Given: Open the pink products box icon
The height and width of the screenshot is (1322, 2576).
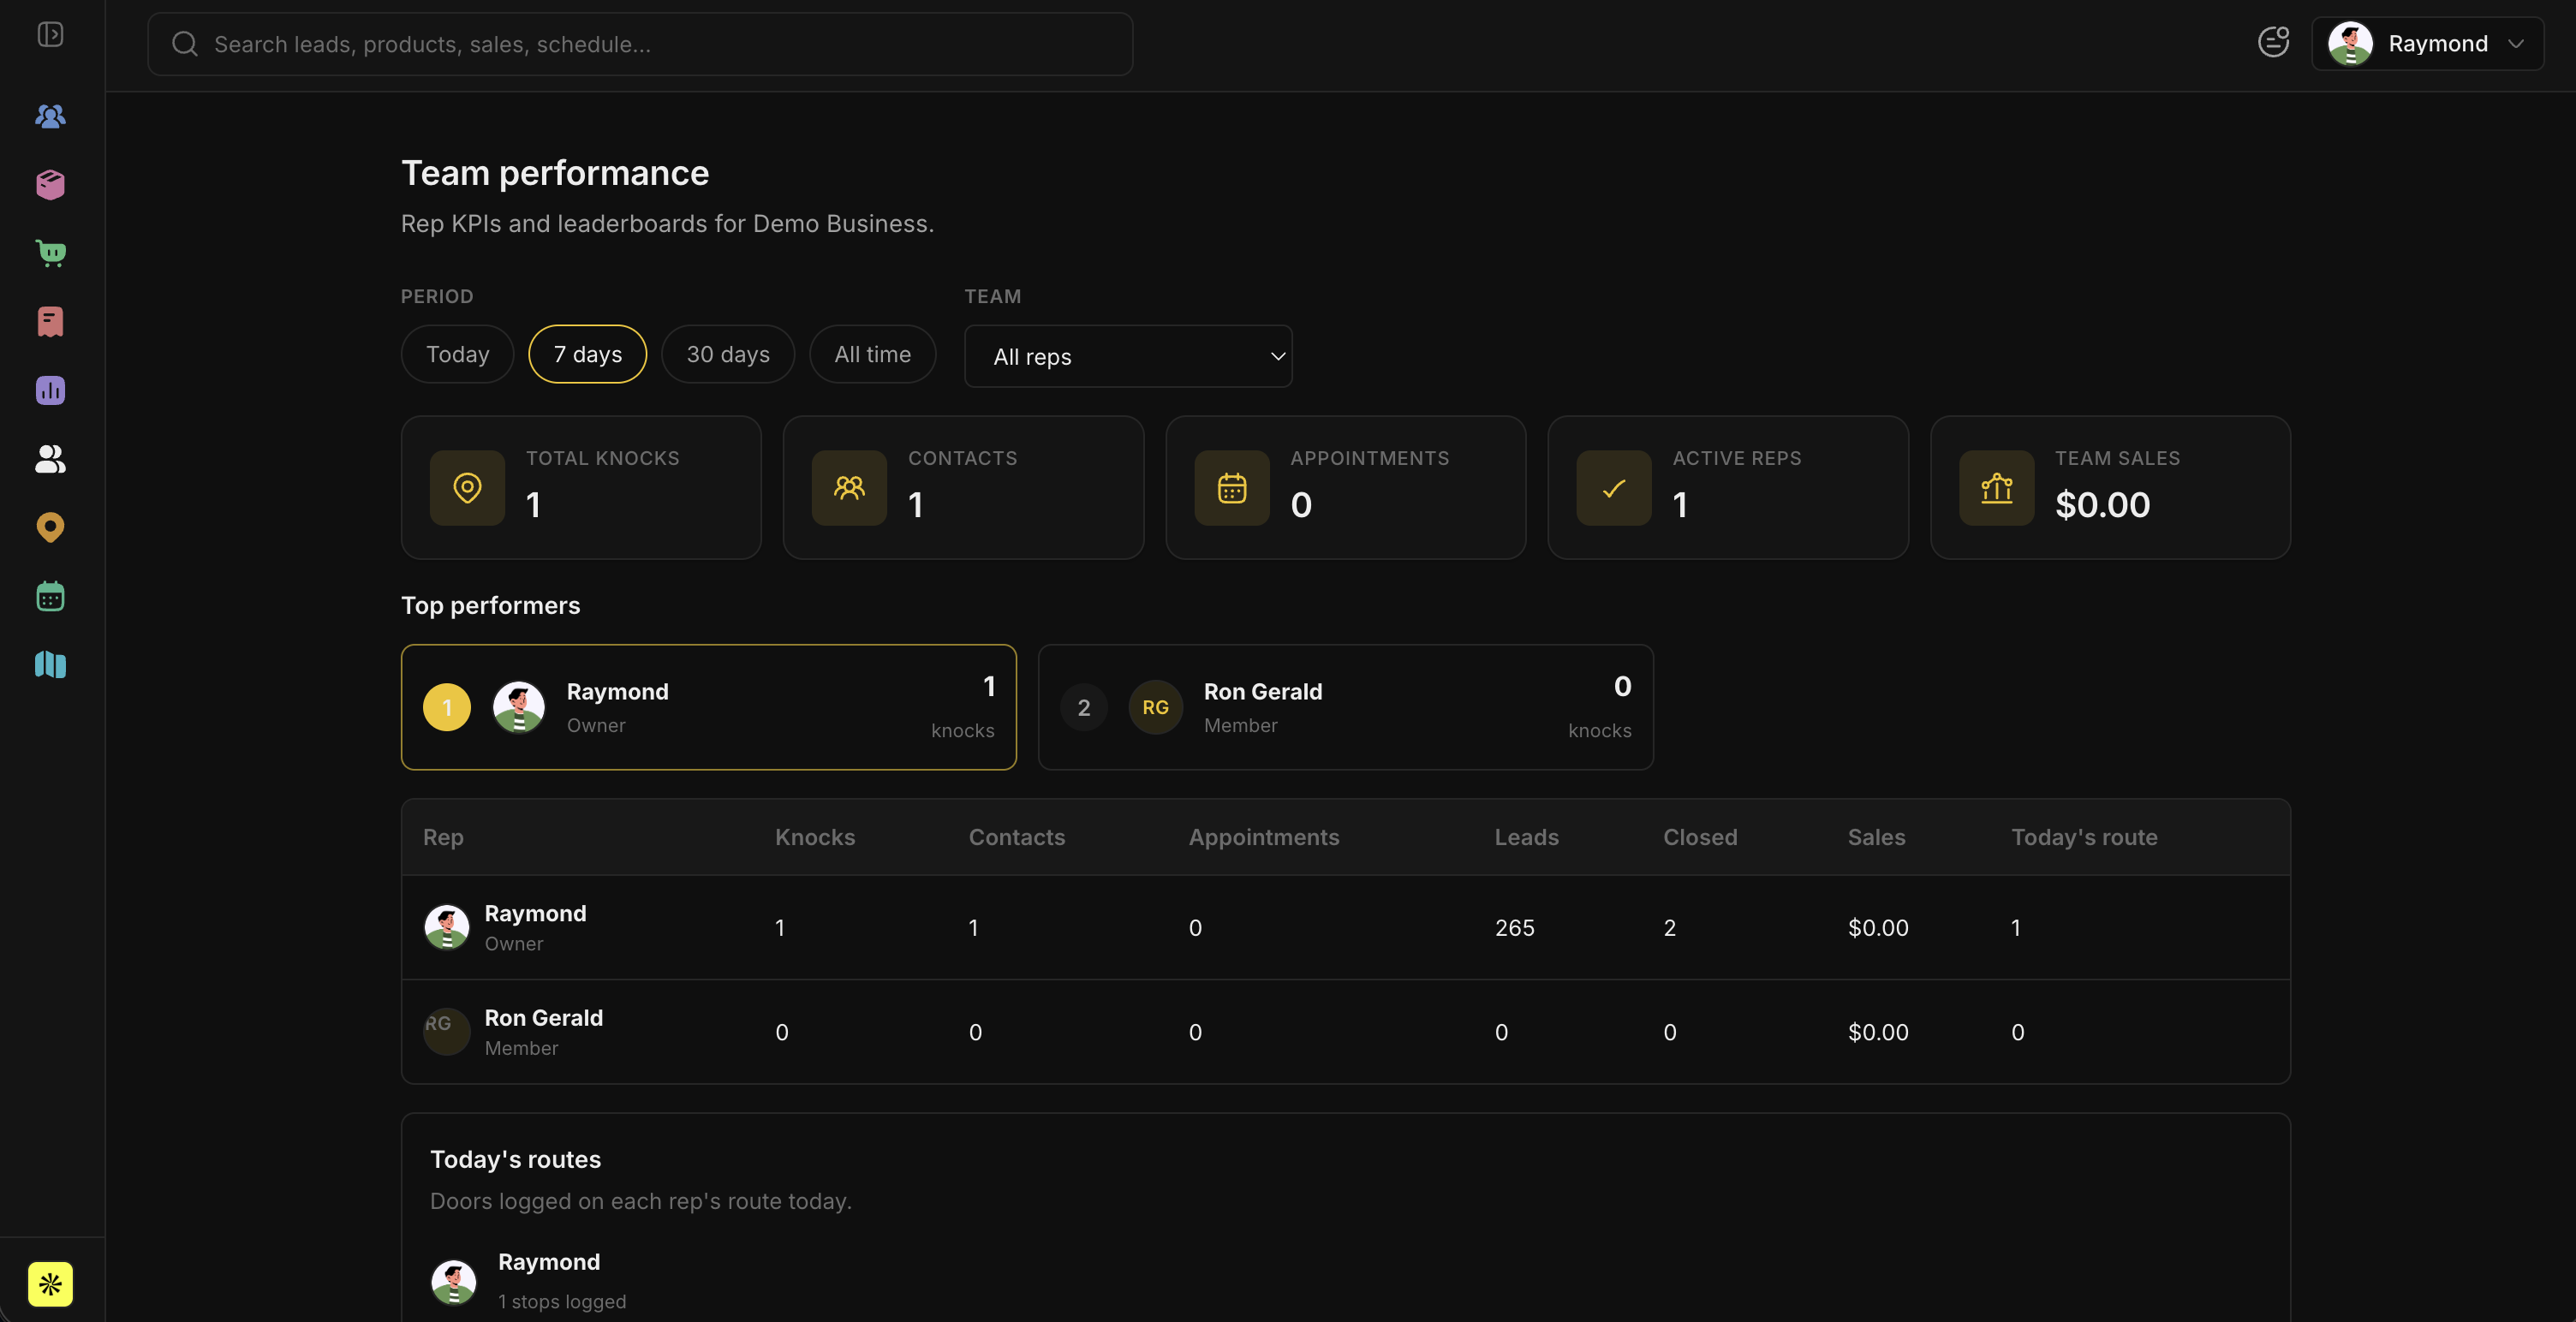Looking at the screenshot, I should 50,185.
